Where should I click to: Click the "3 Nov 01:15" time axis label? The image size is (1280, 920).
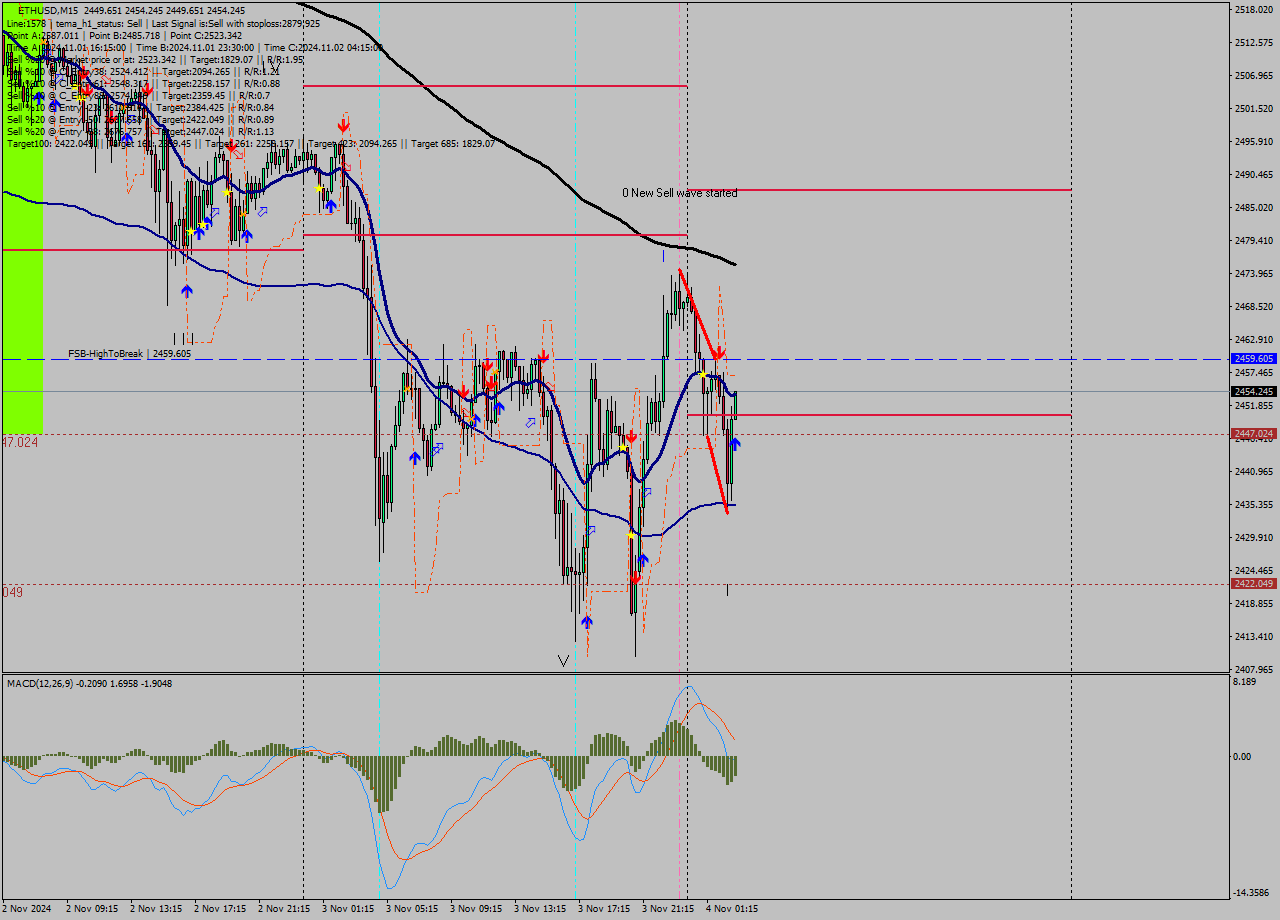point(348,909)
